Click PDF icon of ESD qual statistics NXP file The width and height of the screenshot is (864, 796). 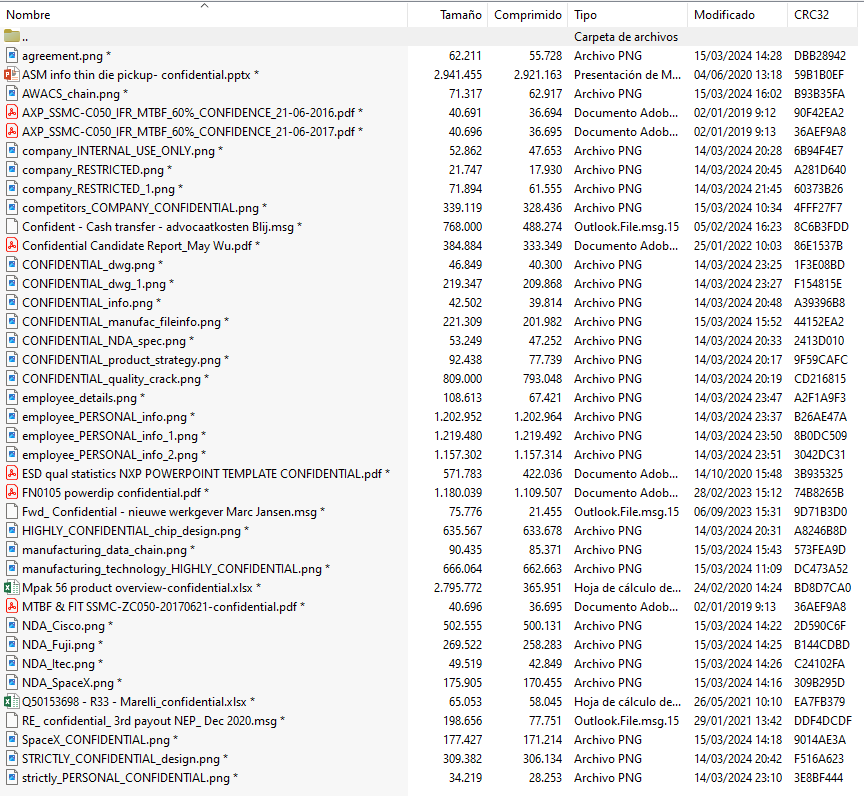(x=12, y=474)
